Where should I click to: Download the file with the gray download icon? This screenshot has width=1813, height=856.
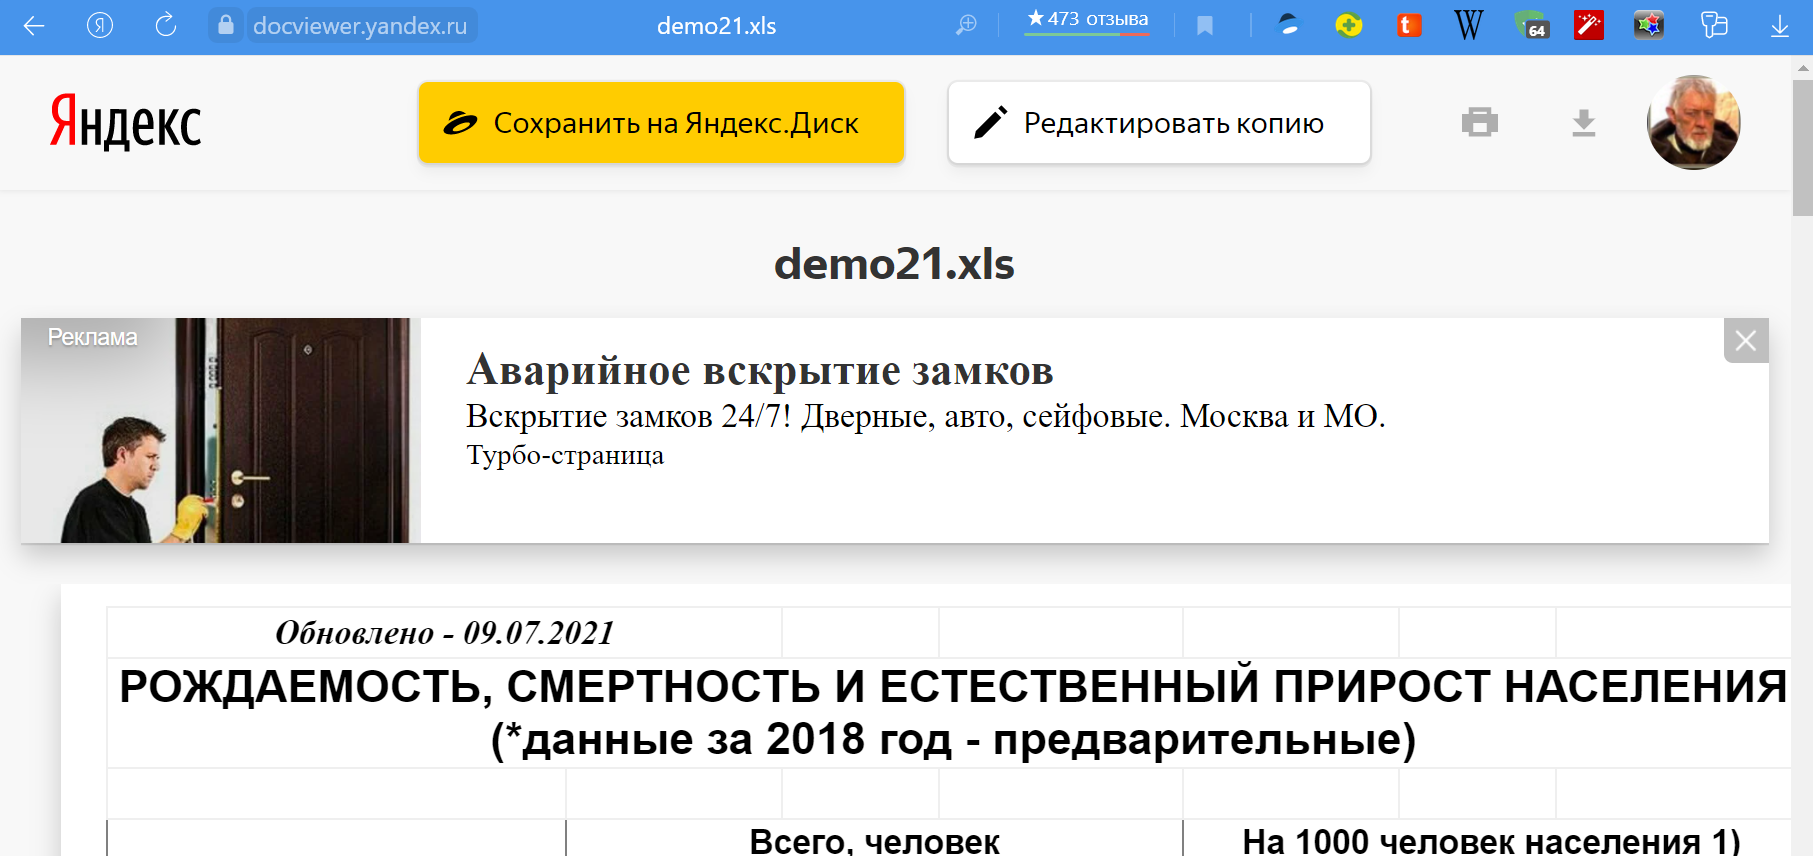click(1583, 123)
